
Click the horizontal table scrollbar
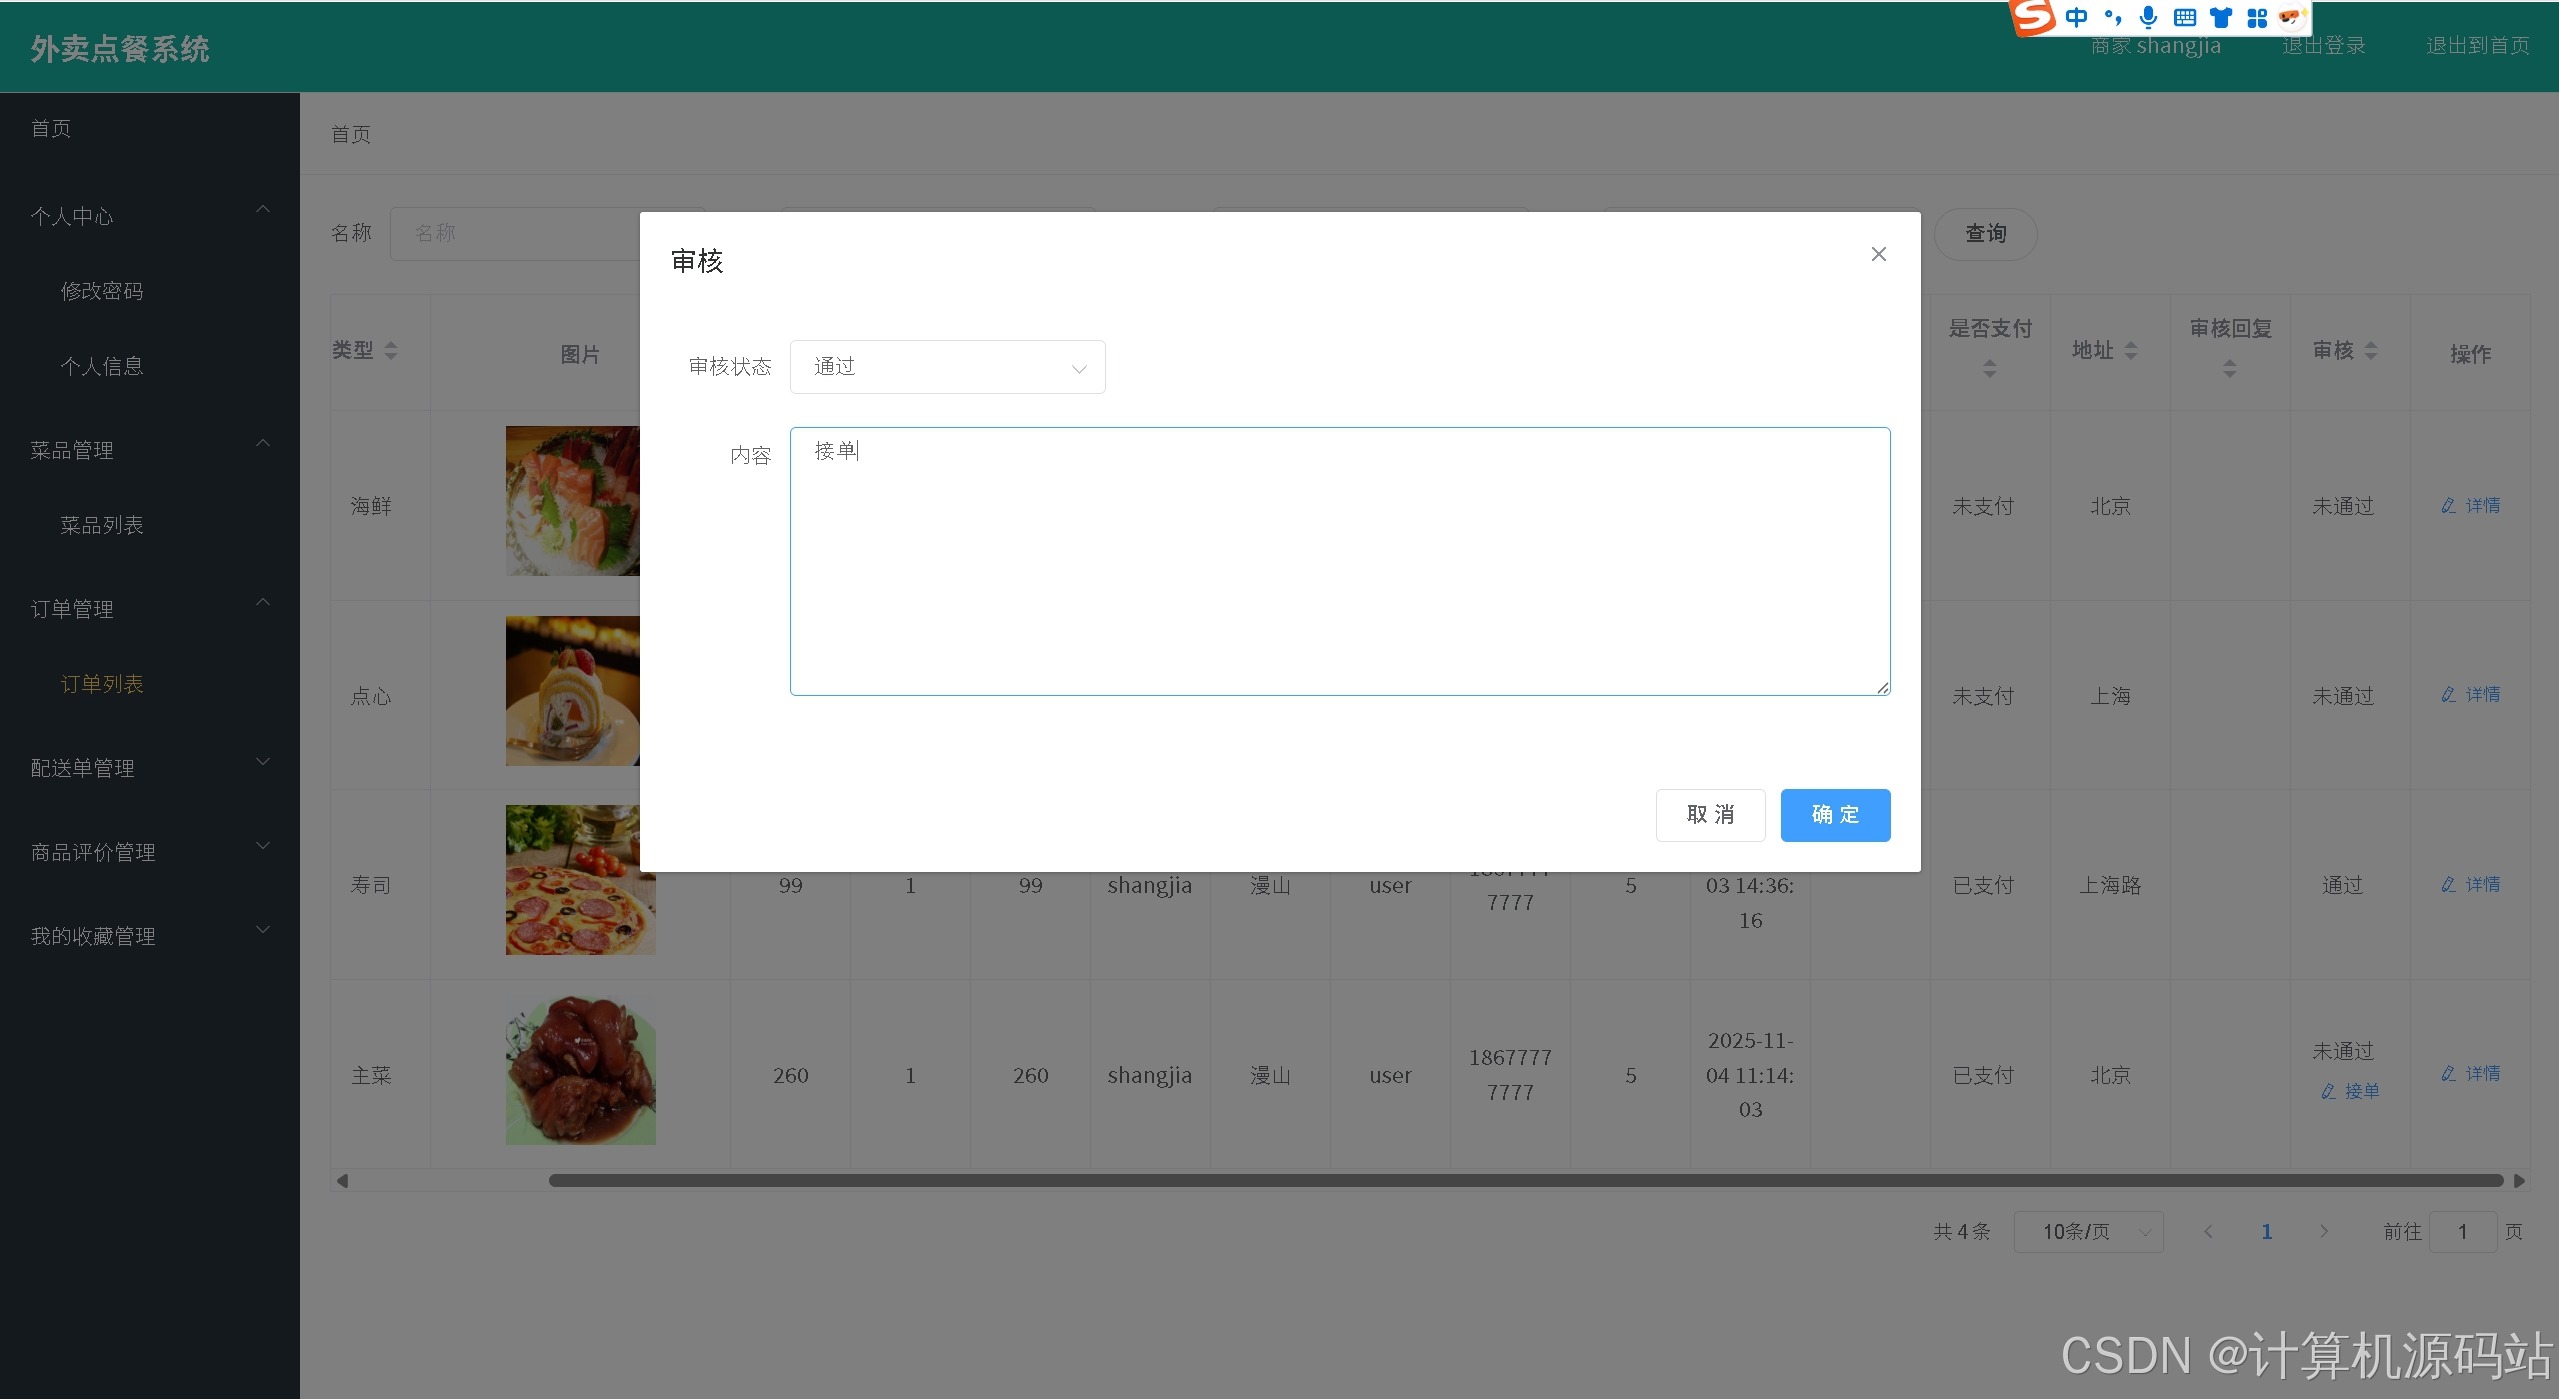click(1525, 1181)
